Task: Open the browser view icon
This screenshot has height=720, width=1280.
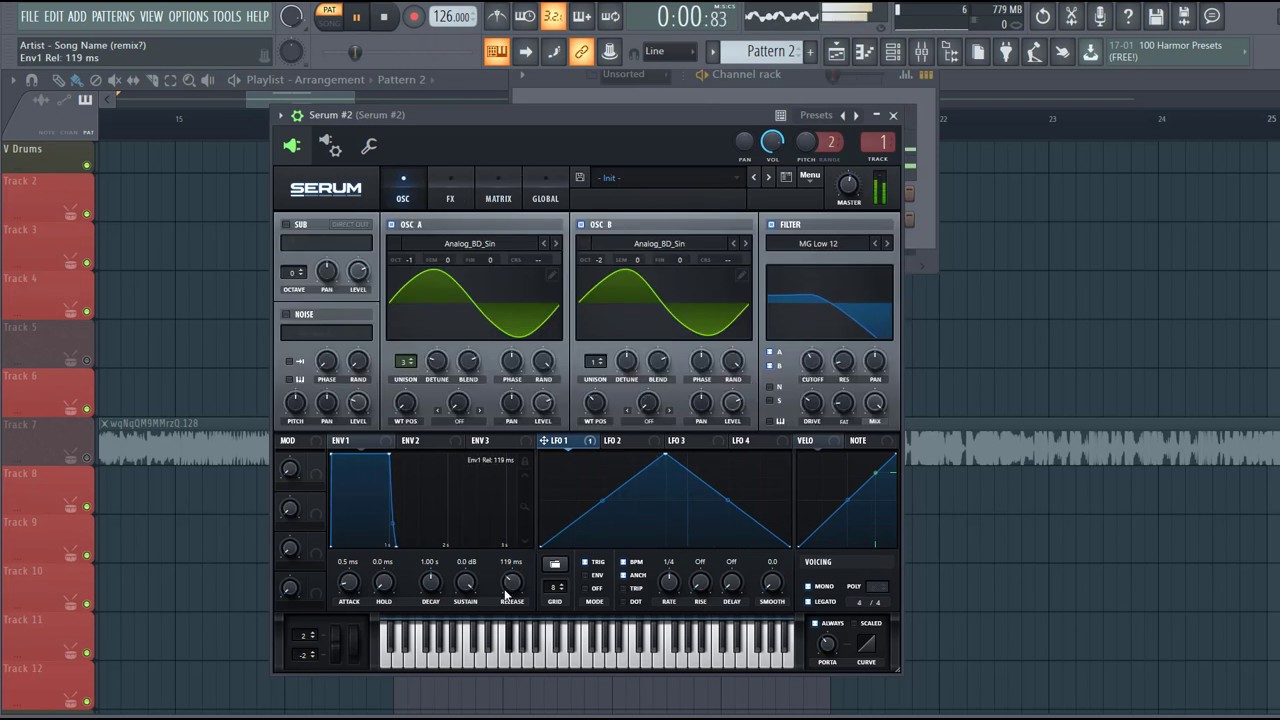Action: coord(950,52)
